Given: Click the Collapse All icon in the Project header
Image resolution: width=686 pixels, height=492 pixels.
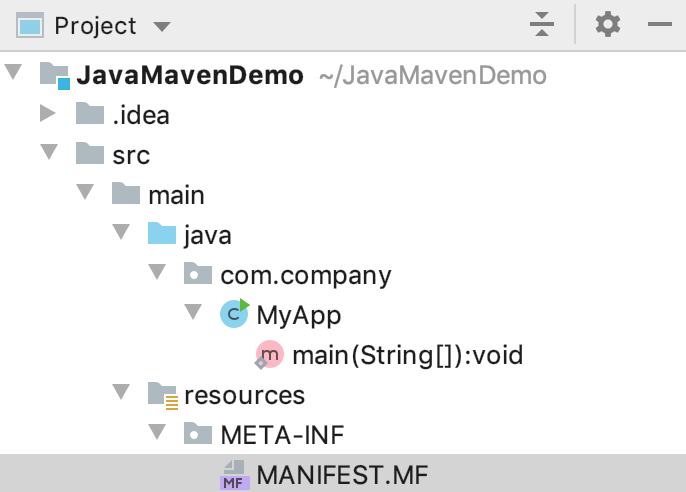Looking at the screenshot, I should point(542,25).
